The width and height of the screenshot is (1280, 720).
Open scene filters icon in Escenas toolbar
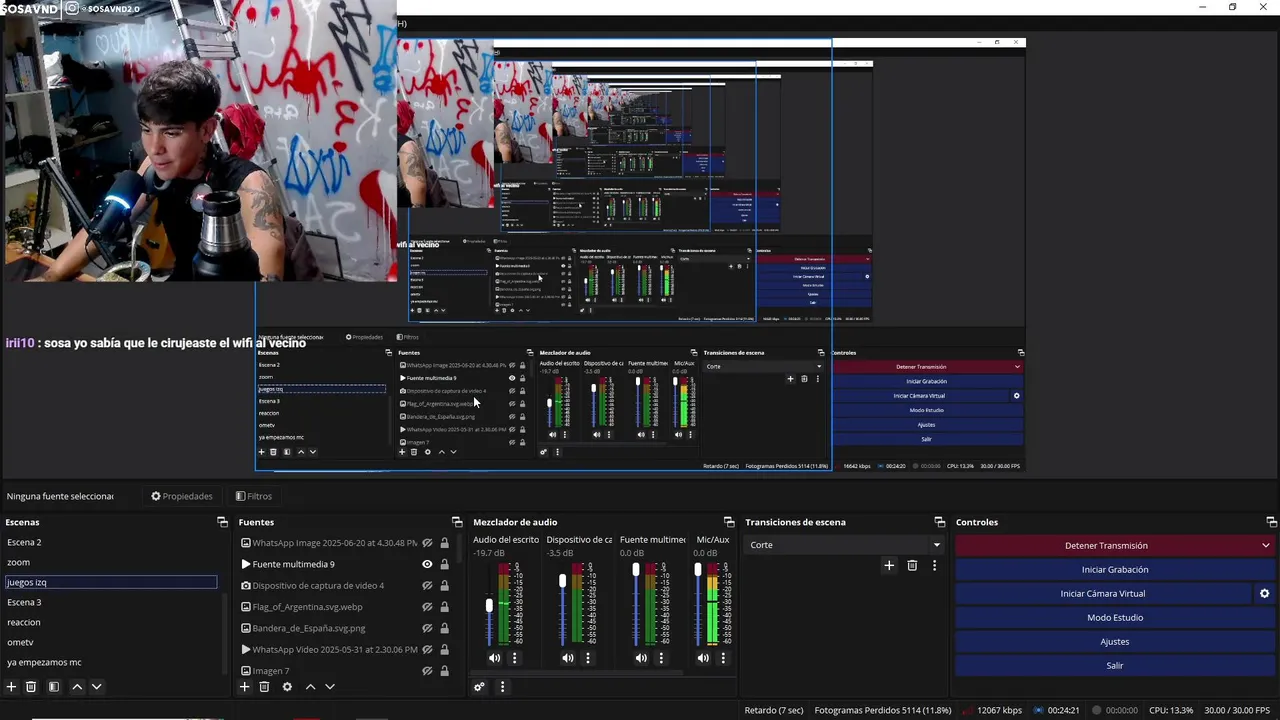[54, 687]
